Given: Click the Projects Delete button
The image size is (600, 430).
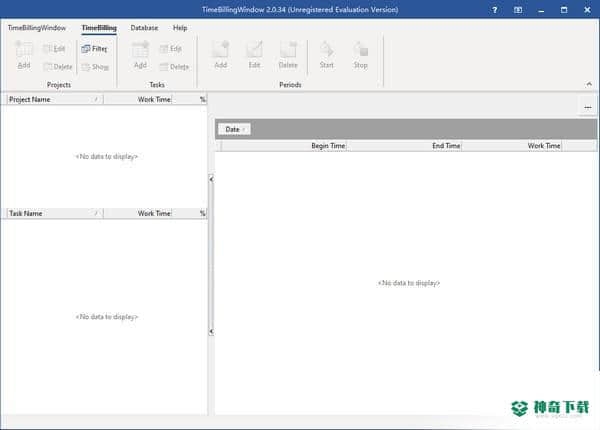Looking at the screenshot, I should point(57,67).
